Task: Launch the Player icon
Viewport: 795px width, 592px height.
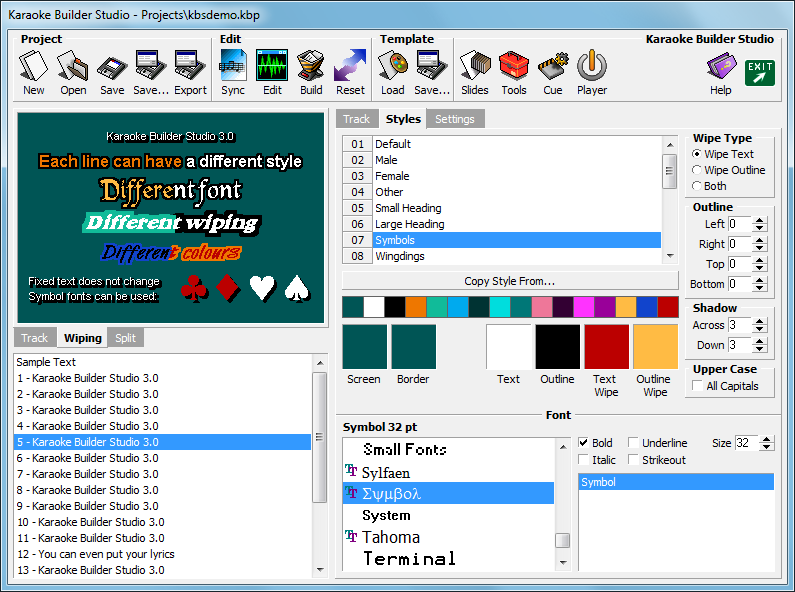Action: point(592,73)
